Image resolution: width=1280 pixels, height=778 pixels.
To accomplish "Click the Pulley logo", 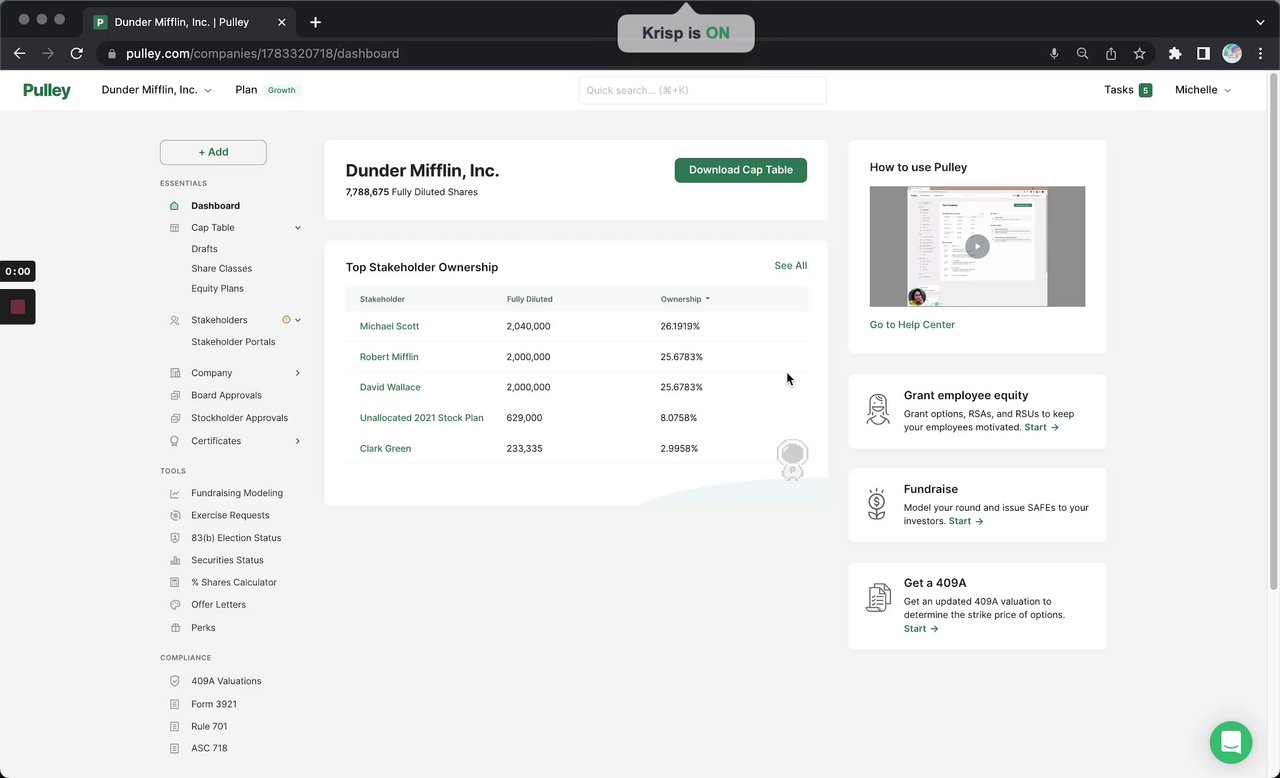I will coord(47,91).
